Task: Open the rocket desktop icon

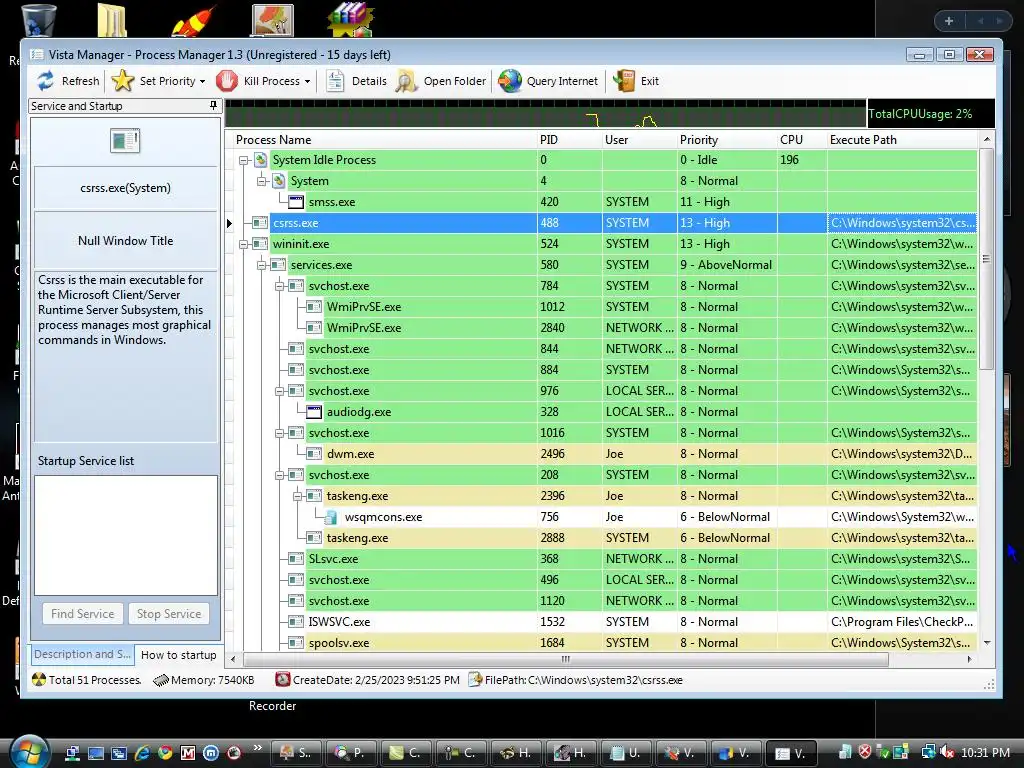Action: 194,20
